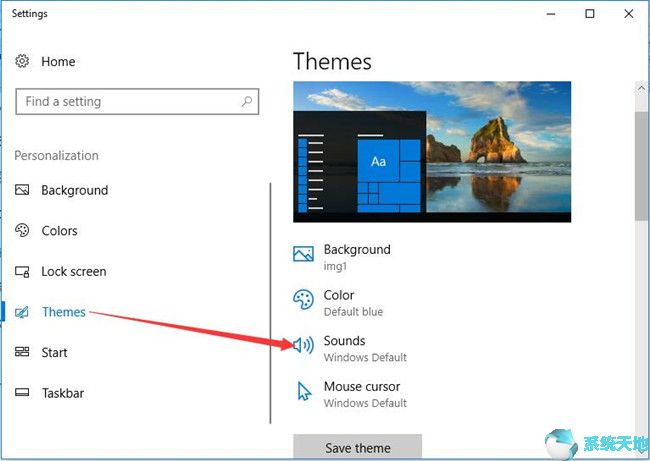Click the Taskbar icon in sidebar
650x461 pixels.
click(x=22, y=392)
